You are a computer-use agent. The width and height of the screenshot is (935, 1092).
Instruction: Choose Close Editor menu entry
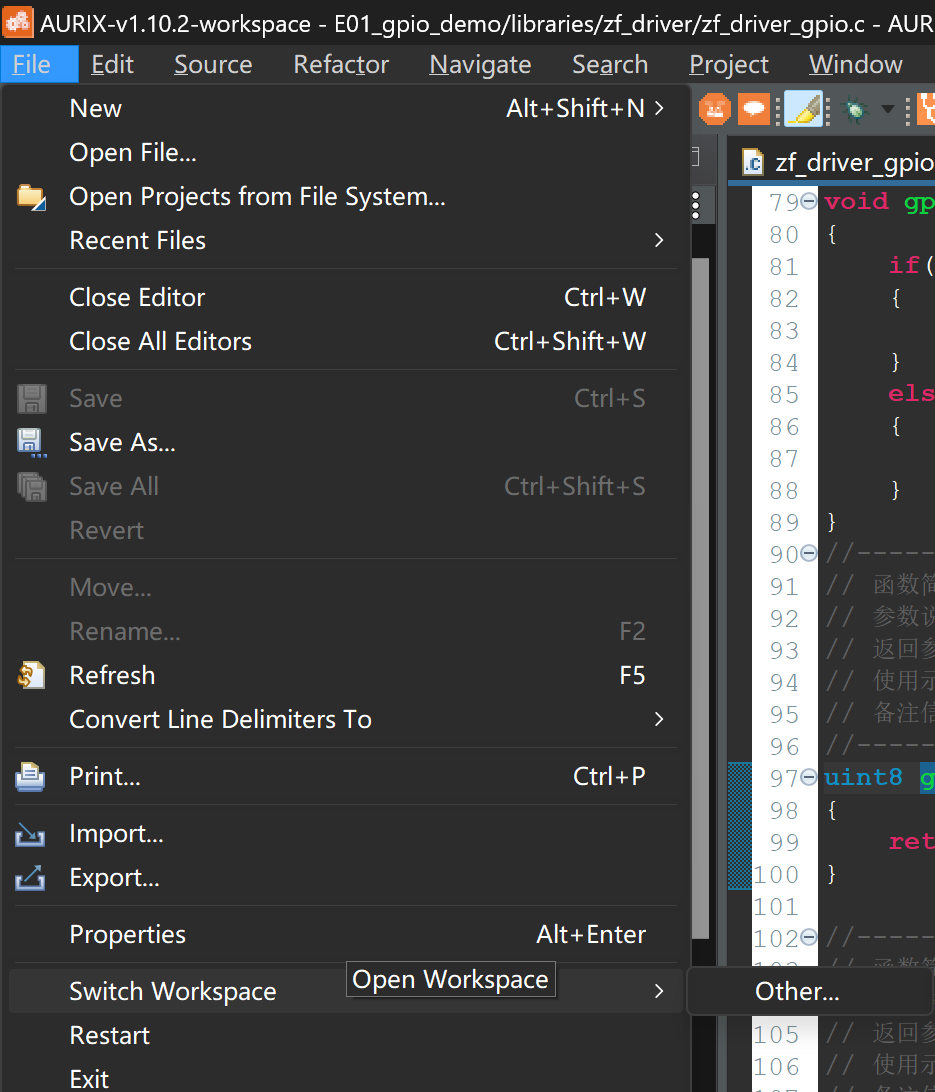345,297
